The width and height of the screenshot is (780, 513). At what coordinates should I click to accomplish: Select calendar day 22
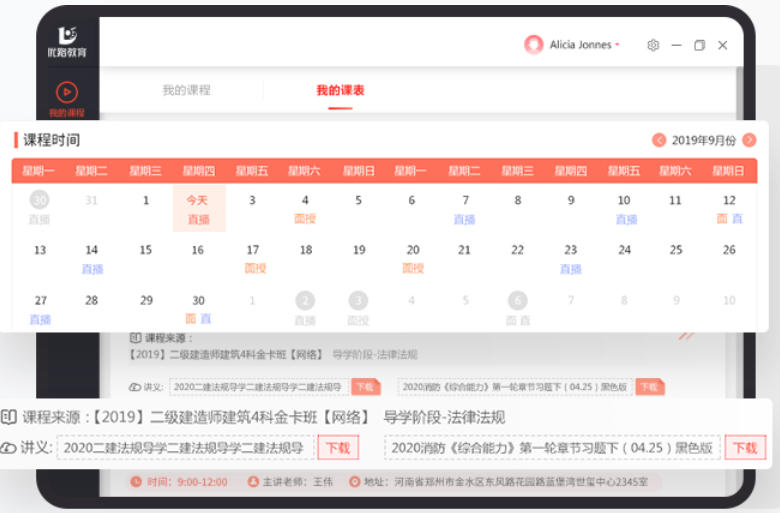(517, 250)
